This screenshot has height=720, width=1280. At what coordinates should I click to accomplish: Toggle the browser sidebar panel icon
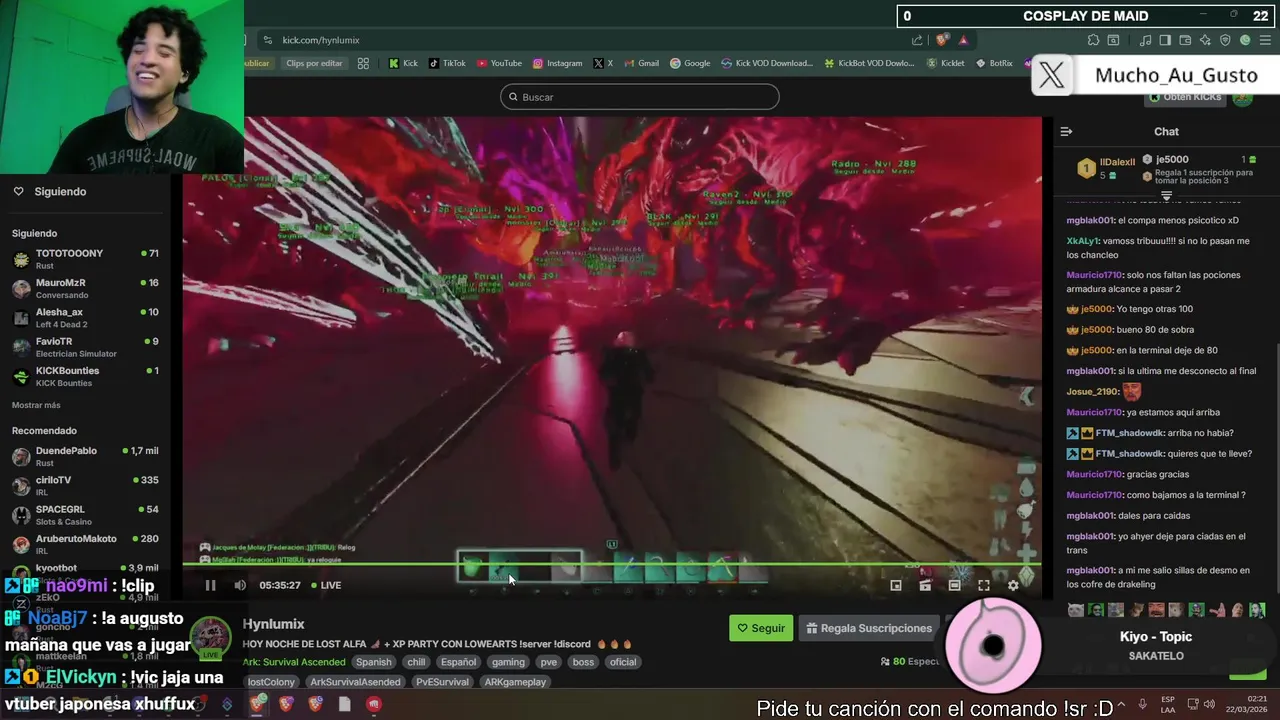coord(1165,40)
